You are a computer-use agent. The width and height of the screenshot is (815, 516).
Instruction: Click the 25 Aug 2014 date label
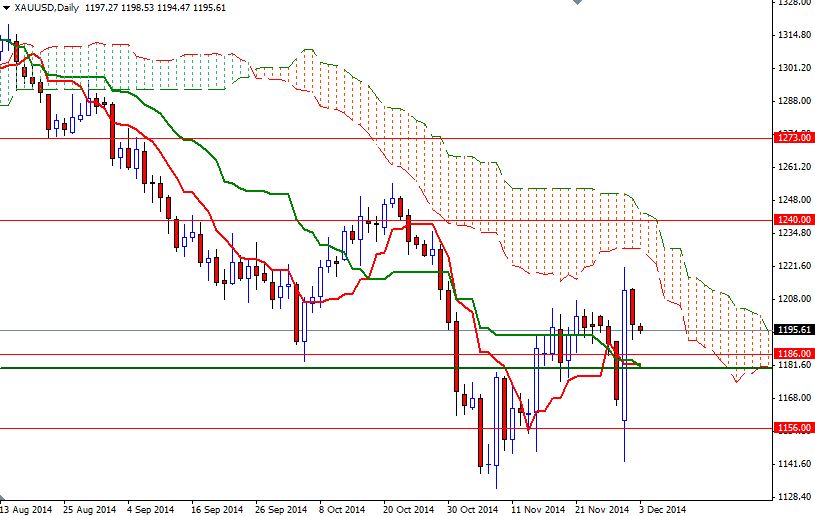89,510
